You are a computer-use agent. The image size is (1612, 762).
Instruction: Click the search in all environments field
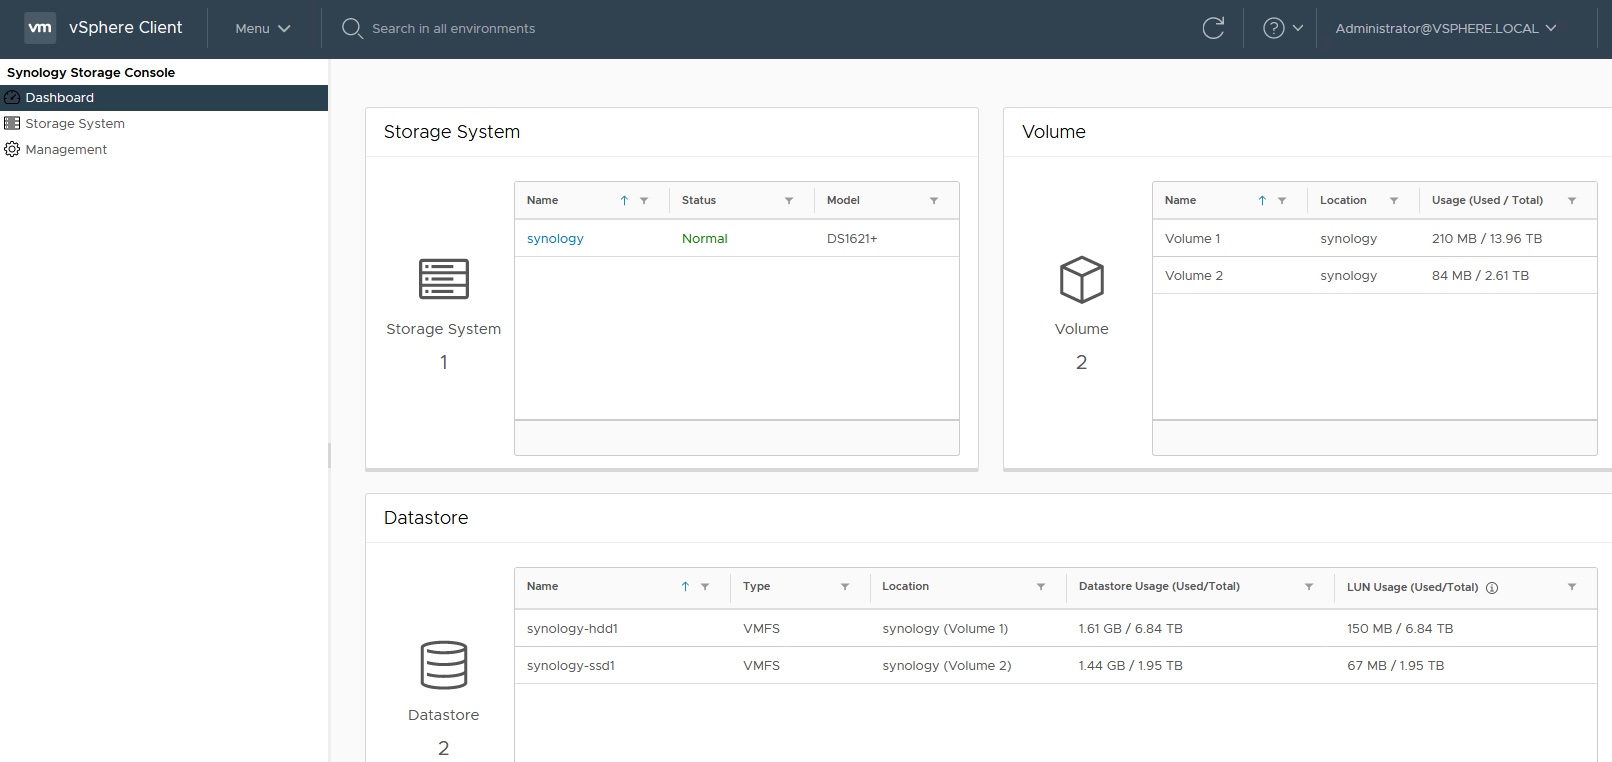coord(453,28)
